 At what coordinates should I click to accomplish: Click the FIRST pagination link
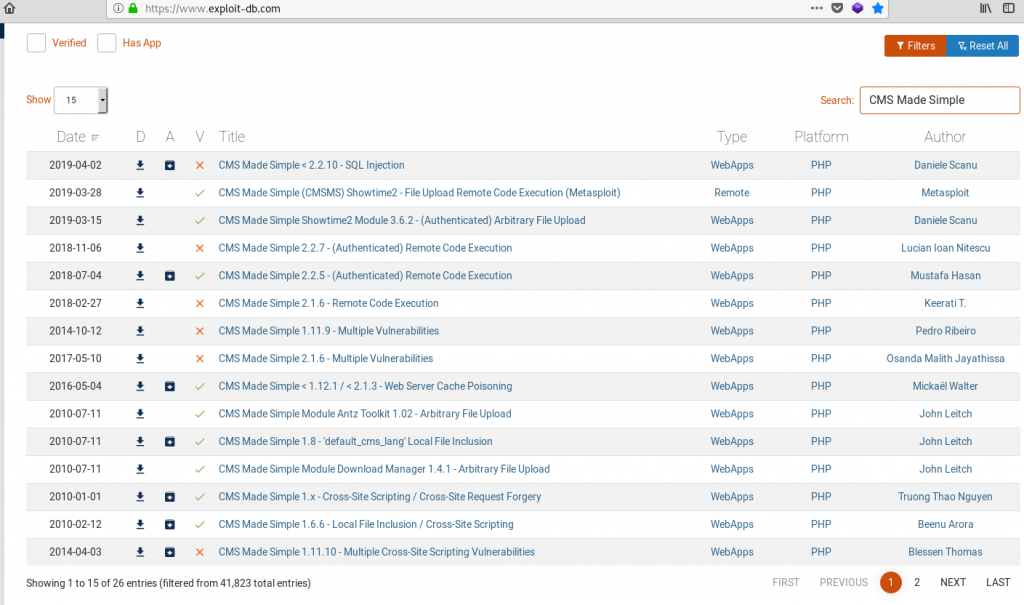coord(786,582)
